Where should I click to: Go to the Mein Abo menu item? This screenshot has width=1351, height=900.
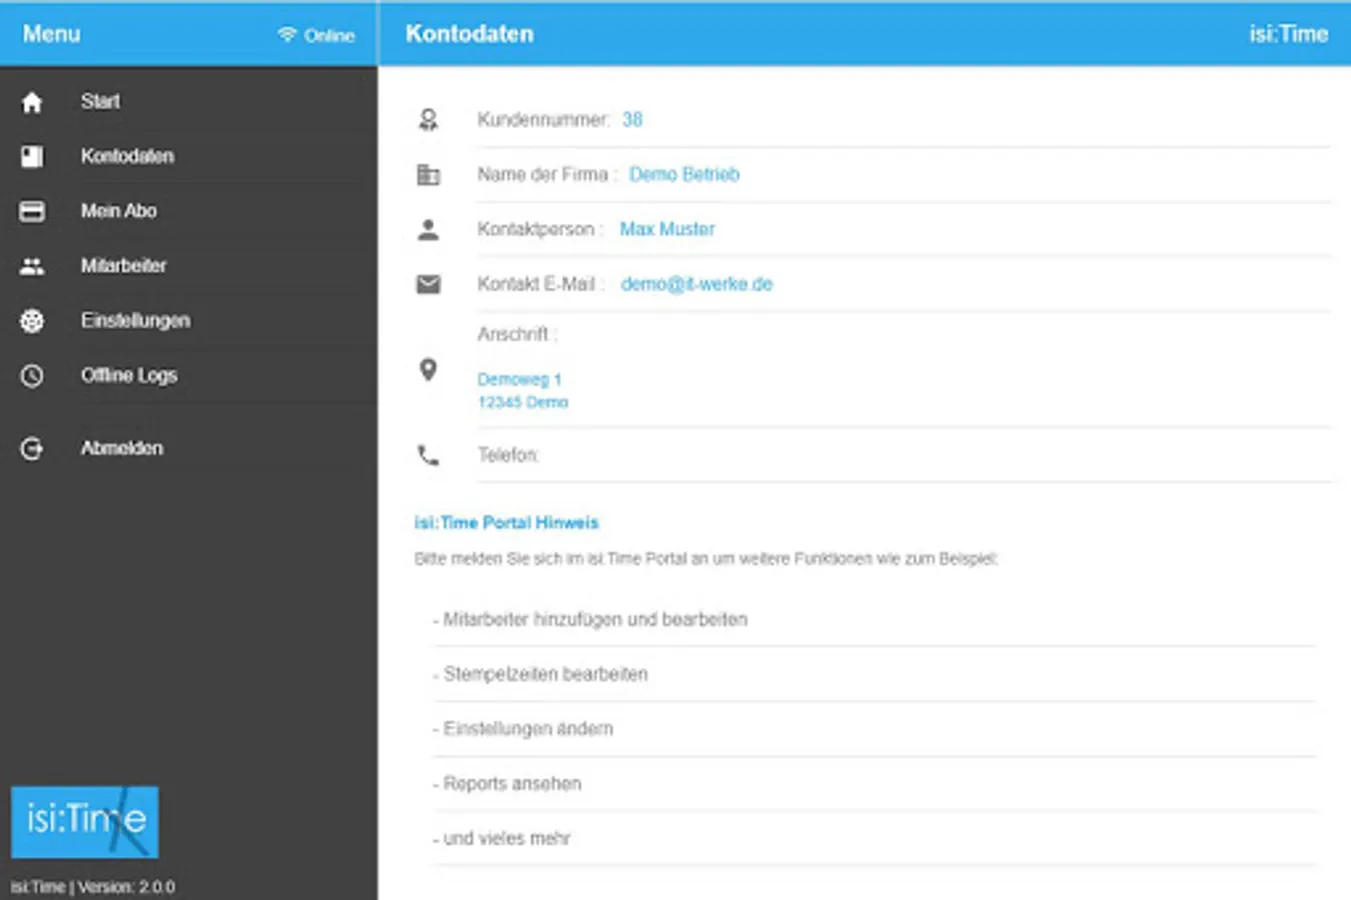189,211
